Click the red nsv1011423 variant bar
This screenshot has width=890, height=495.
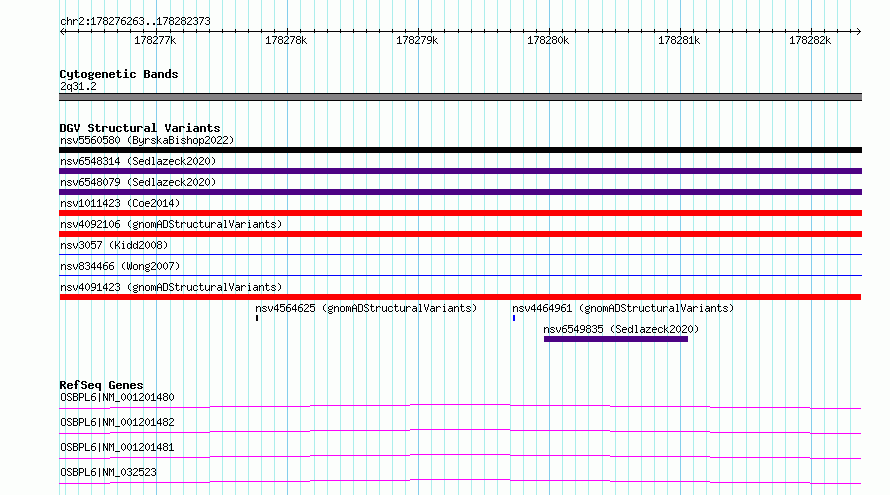click(460, 213)
